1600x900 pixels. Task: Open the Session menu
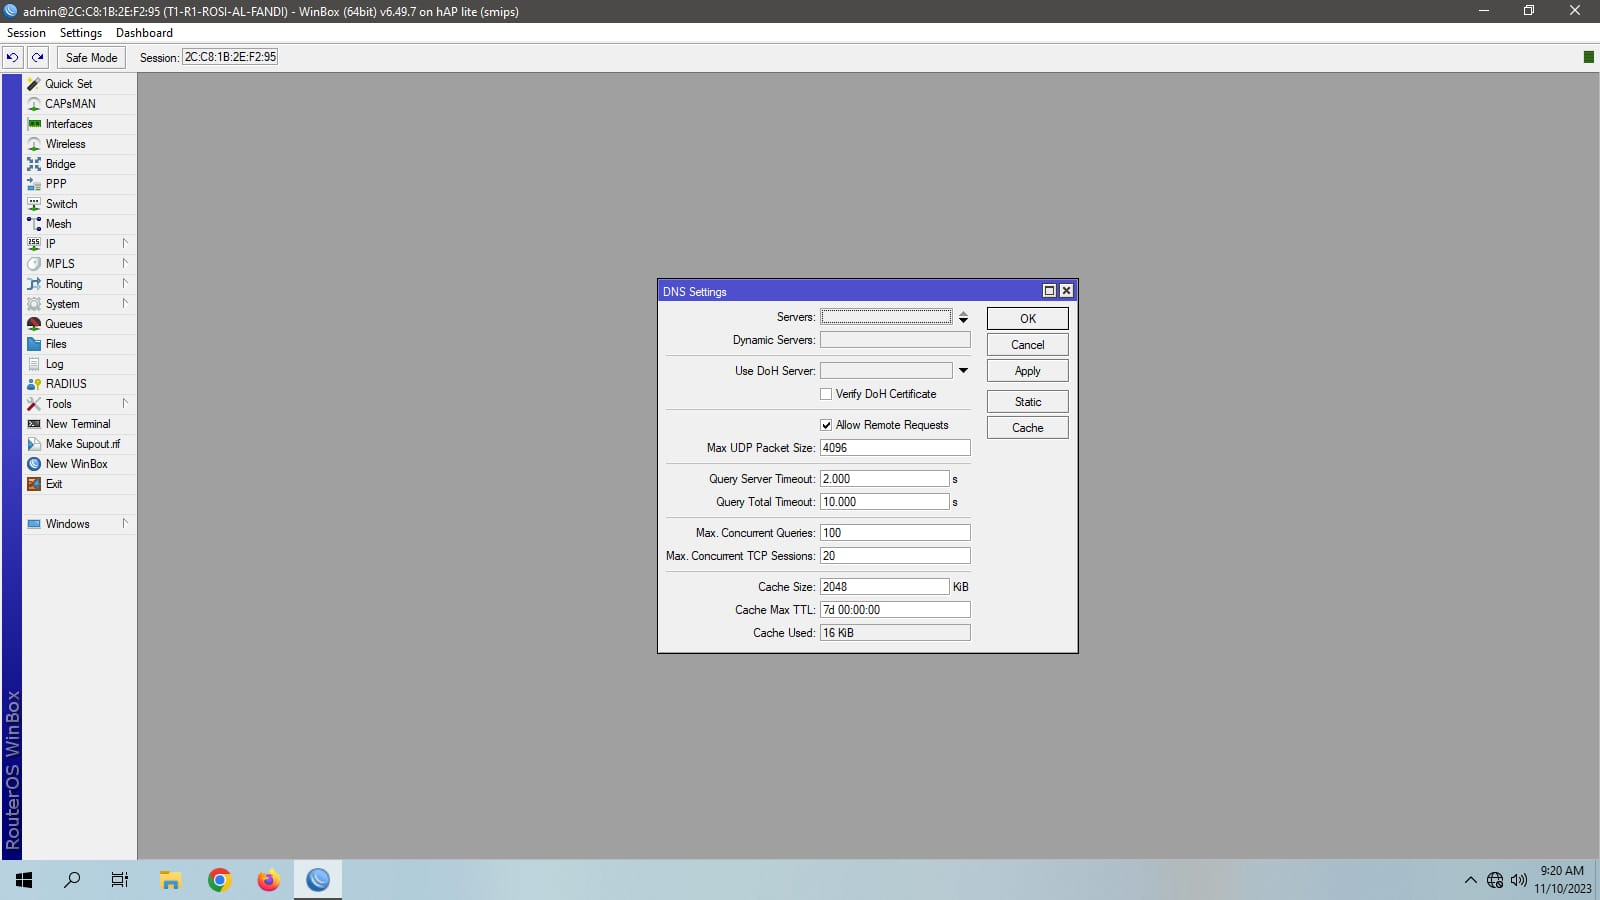pos(26,33)
